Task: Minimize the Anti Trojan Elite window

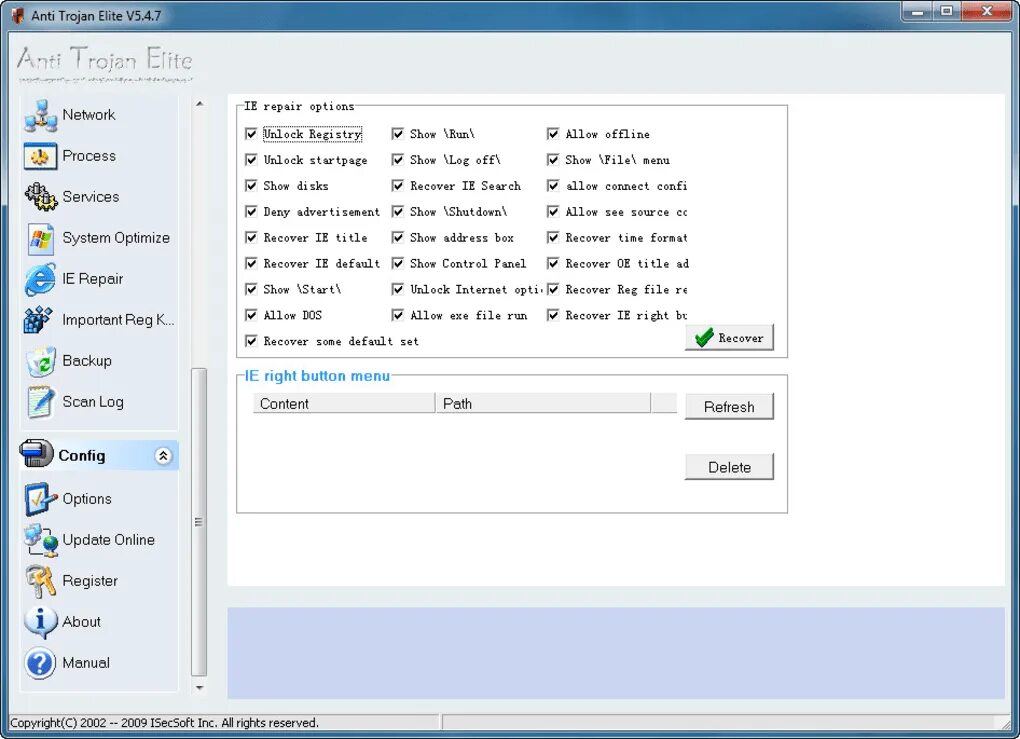Action: point(918,11)
